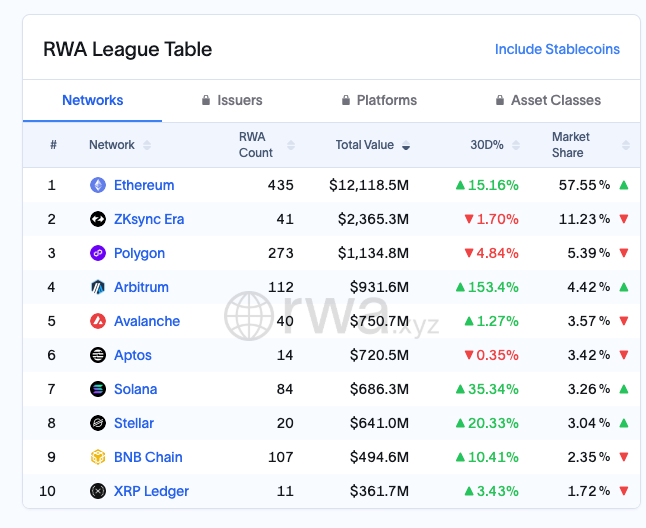Click the Avalanche red logo icon

[98, 321]
